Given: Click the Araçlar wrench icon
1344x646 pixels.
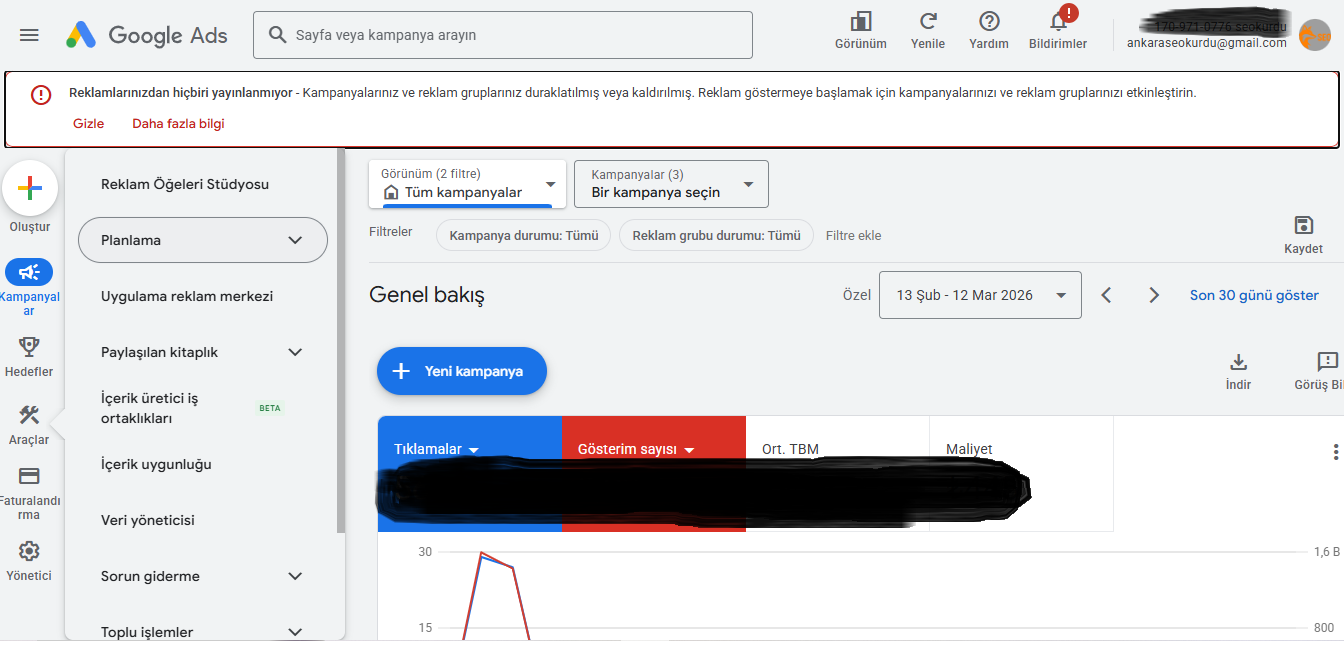Looking at the screenshot, I should click(30, 416).
